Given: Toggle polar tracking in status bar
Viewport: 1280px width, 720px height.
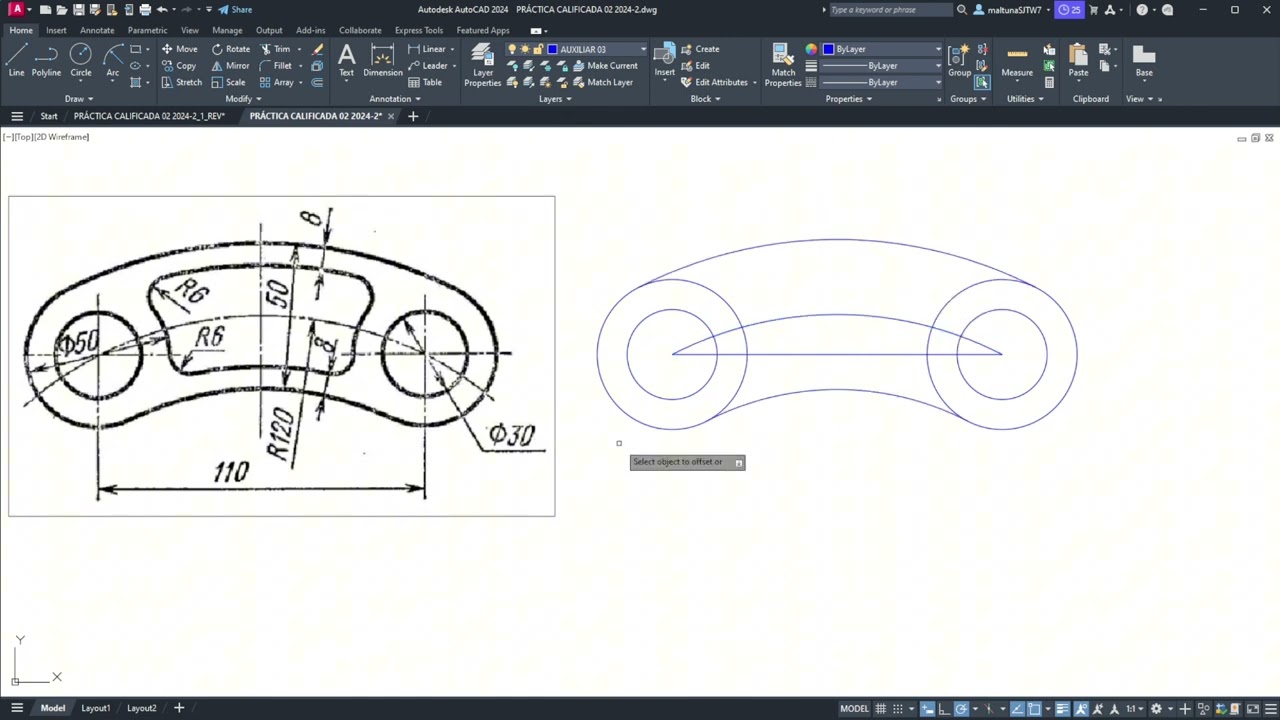Looking at the screenshot, I should coord(961,708).
